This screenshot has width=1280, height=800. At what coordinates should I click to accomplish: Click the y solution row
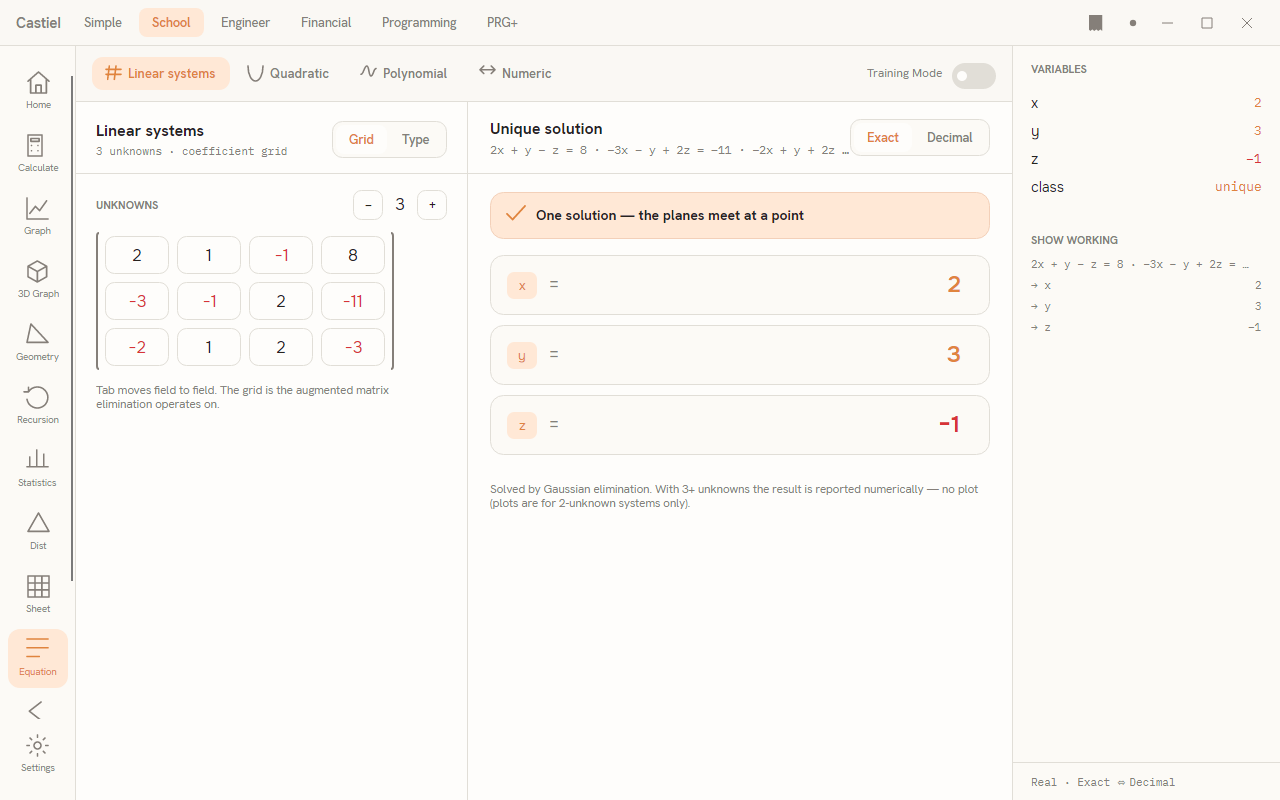740,355
